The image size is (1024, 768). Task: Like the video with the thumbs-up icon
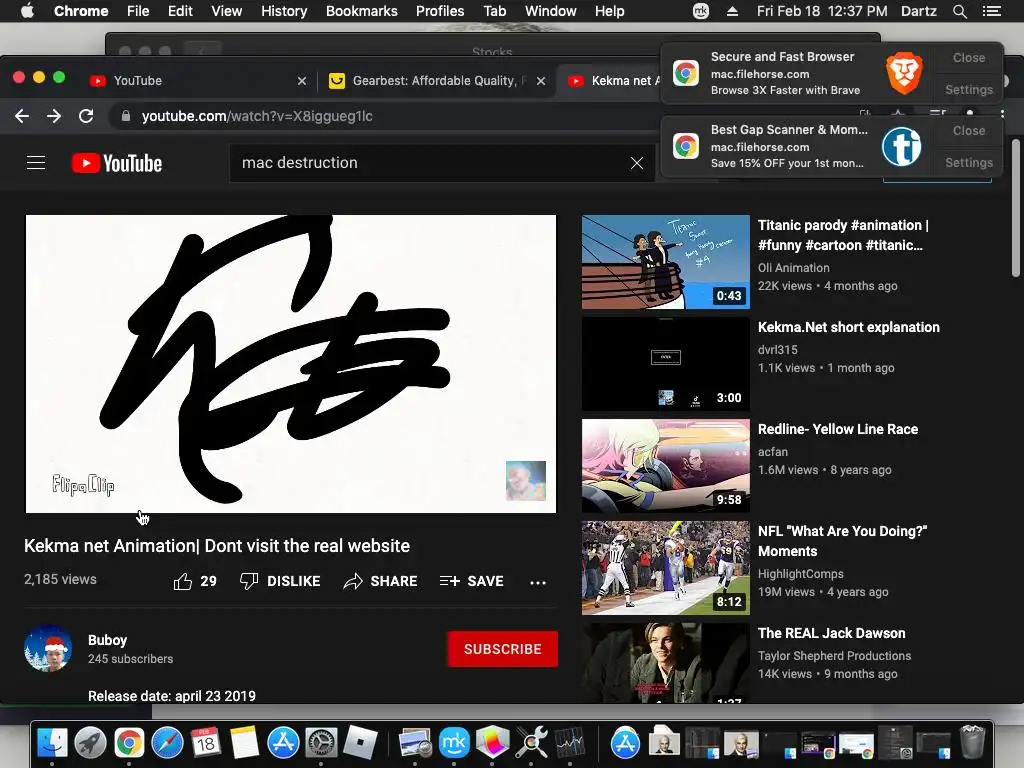[x=183, y=581]
